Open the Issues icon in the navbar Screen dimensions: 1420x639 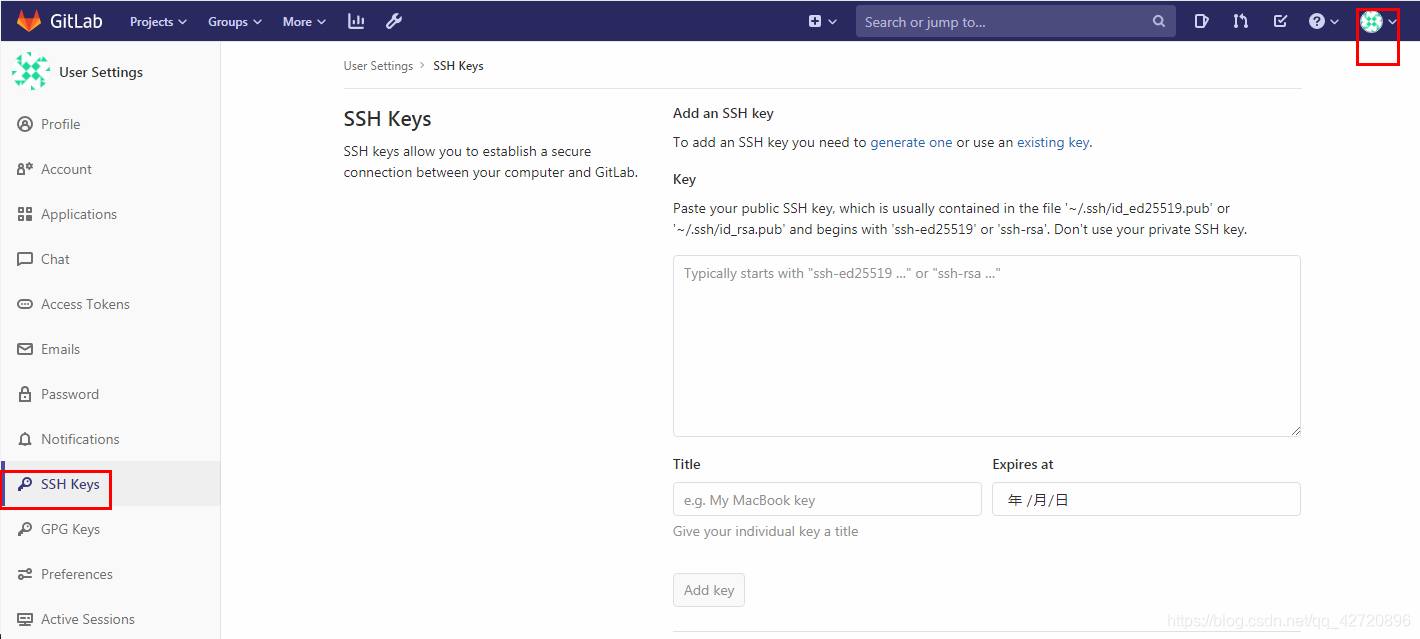tap(1201, 20)
